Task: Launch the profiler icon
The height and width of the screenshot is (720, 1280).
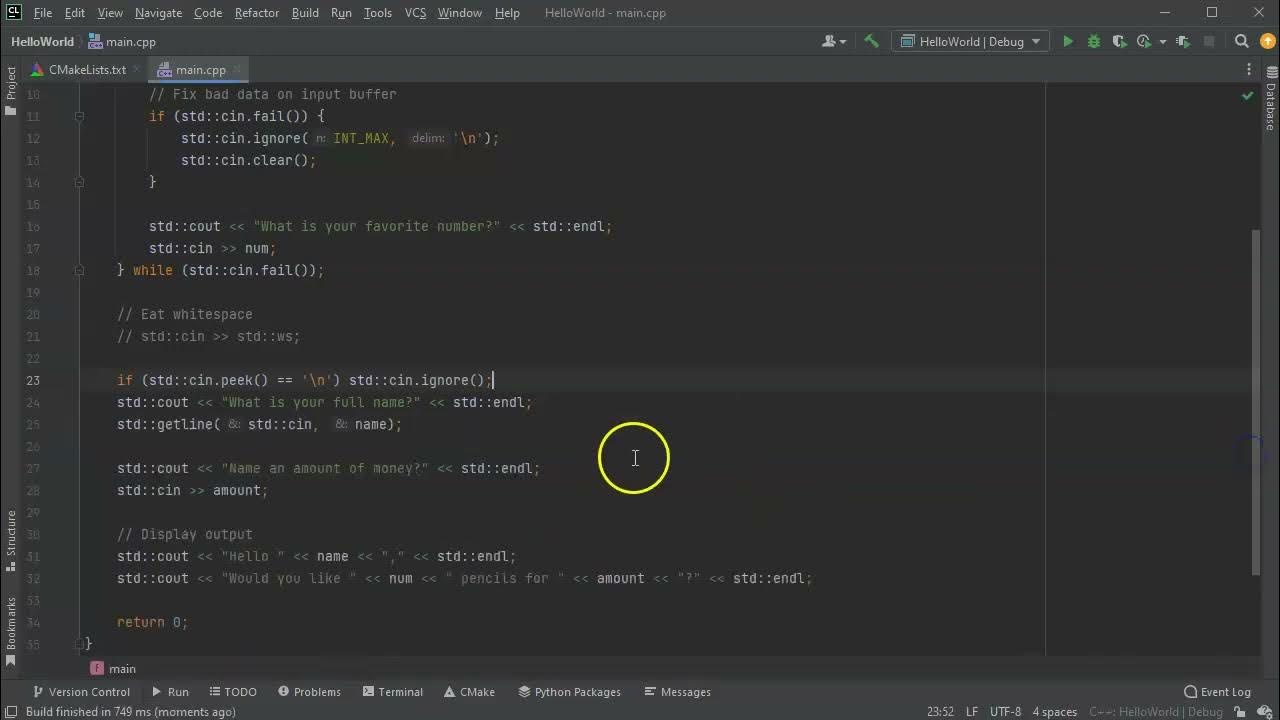Action: (x=1144, y=42)
